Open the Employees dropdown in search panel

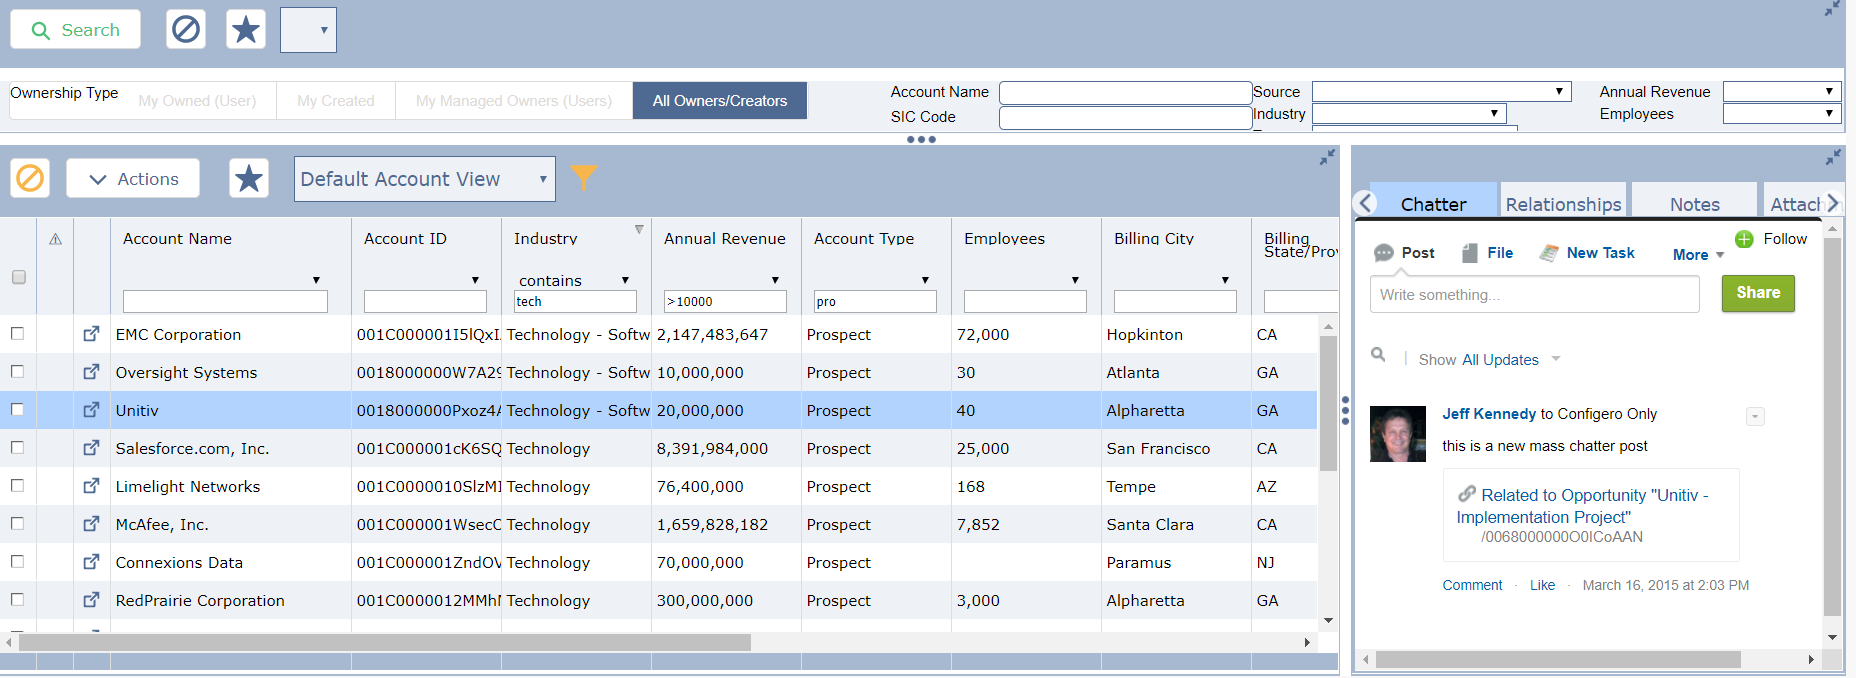click(x=1782, y=114)
